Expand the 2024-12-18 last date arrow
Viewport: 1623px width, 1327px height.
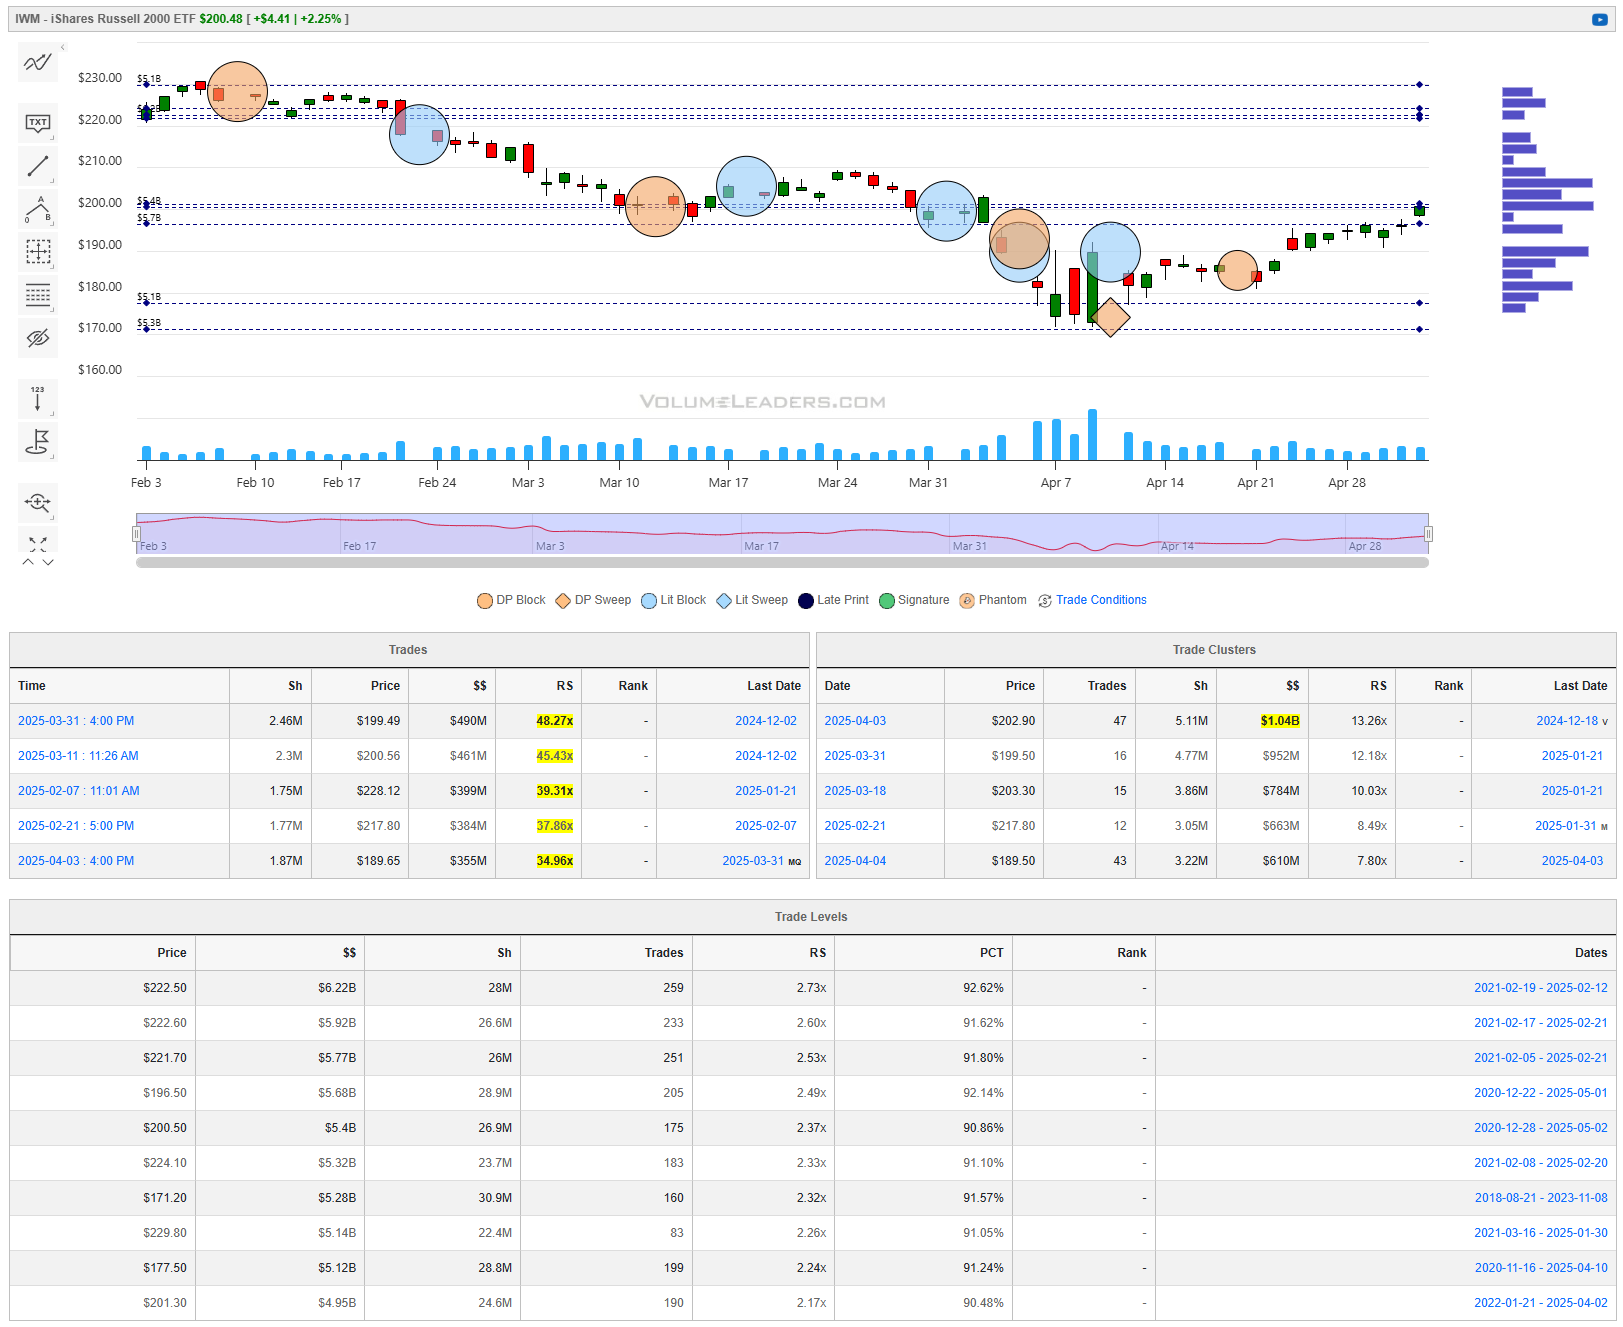tap(1605, 721)
